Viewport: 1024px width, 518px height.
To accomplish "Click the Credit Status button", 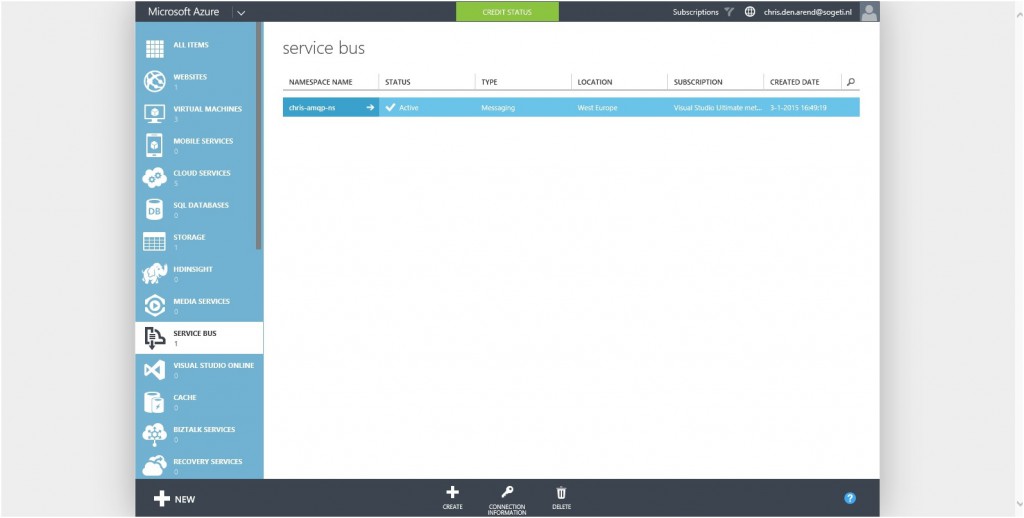I will point(507,12).
